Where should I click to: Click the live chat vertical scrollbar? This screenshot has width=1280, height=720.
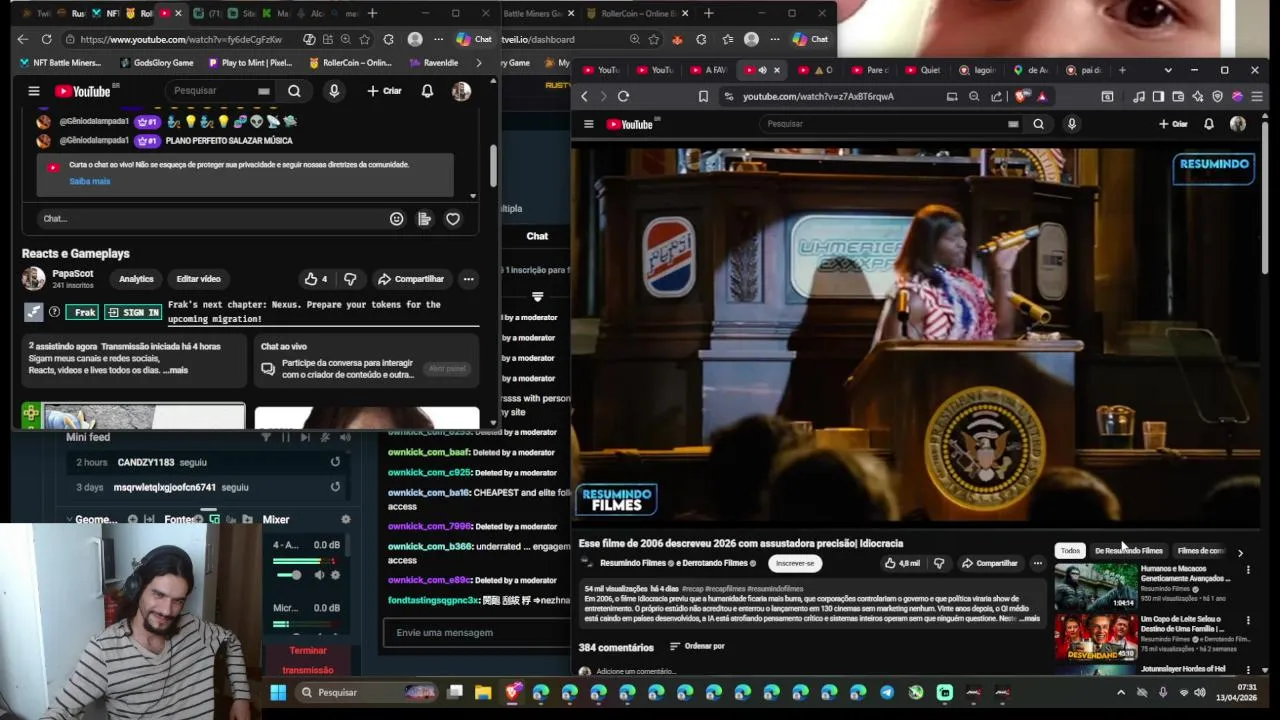493,165
